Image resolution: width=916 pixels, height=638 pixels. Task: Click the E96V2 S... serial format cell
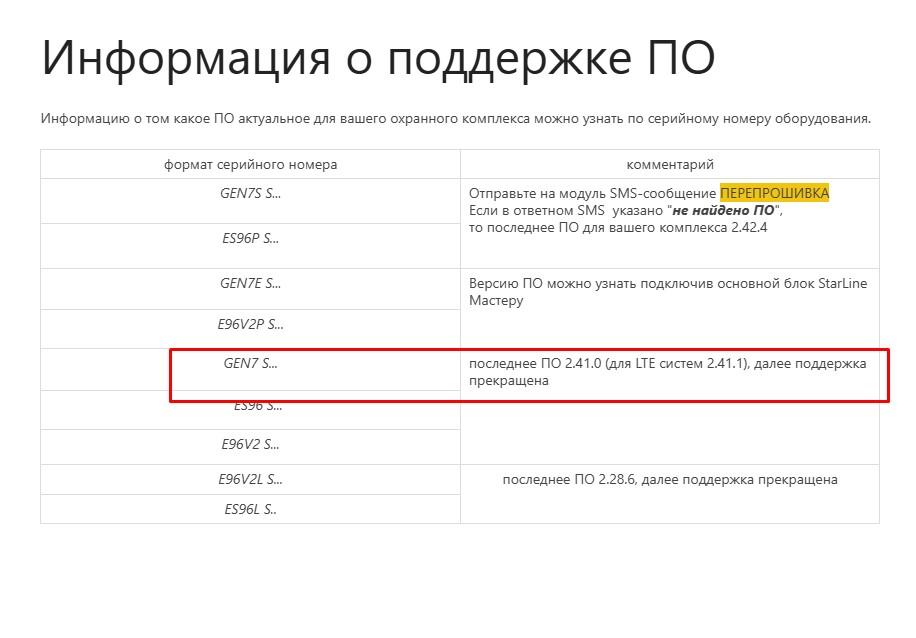[x=250, y=444]
